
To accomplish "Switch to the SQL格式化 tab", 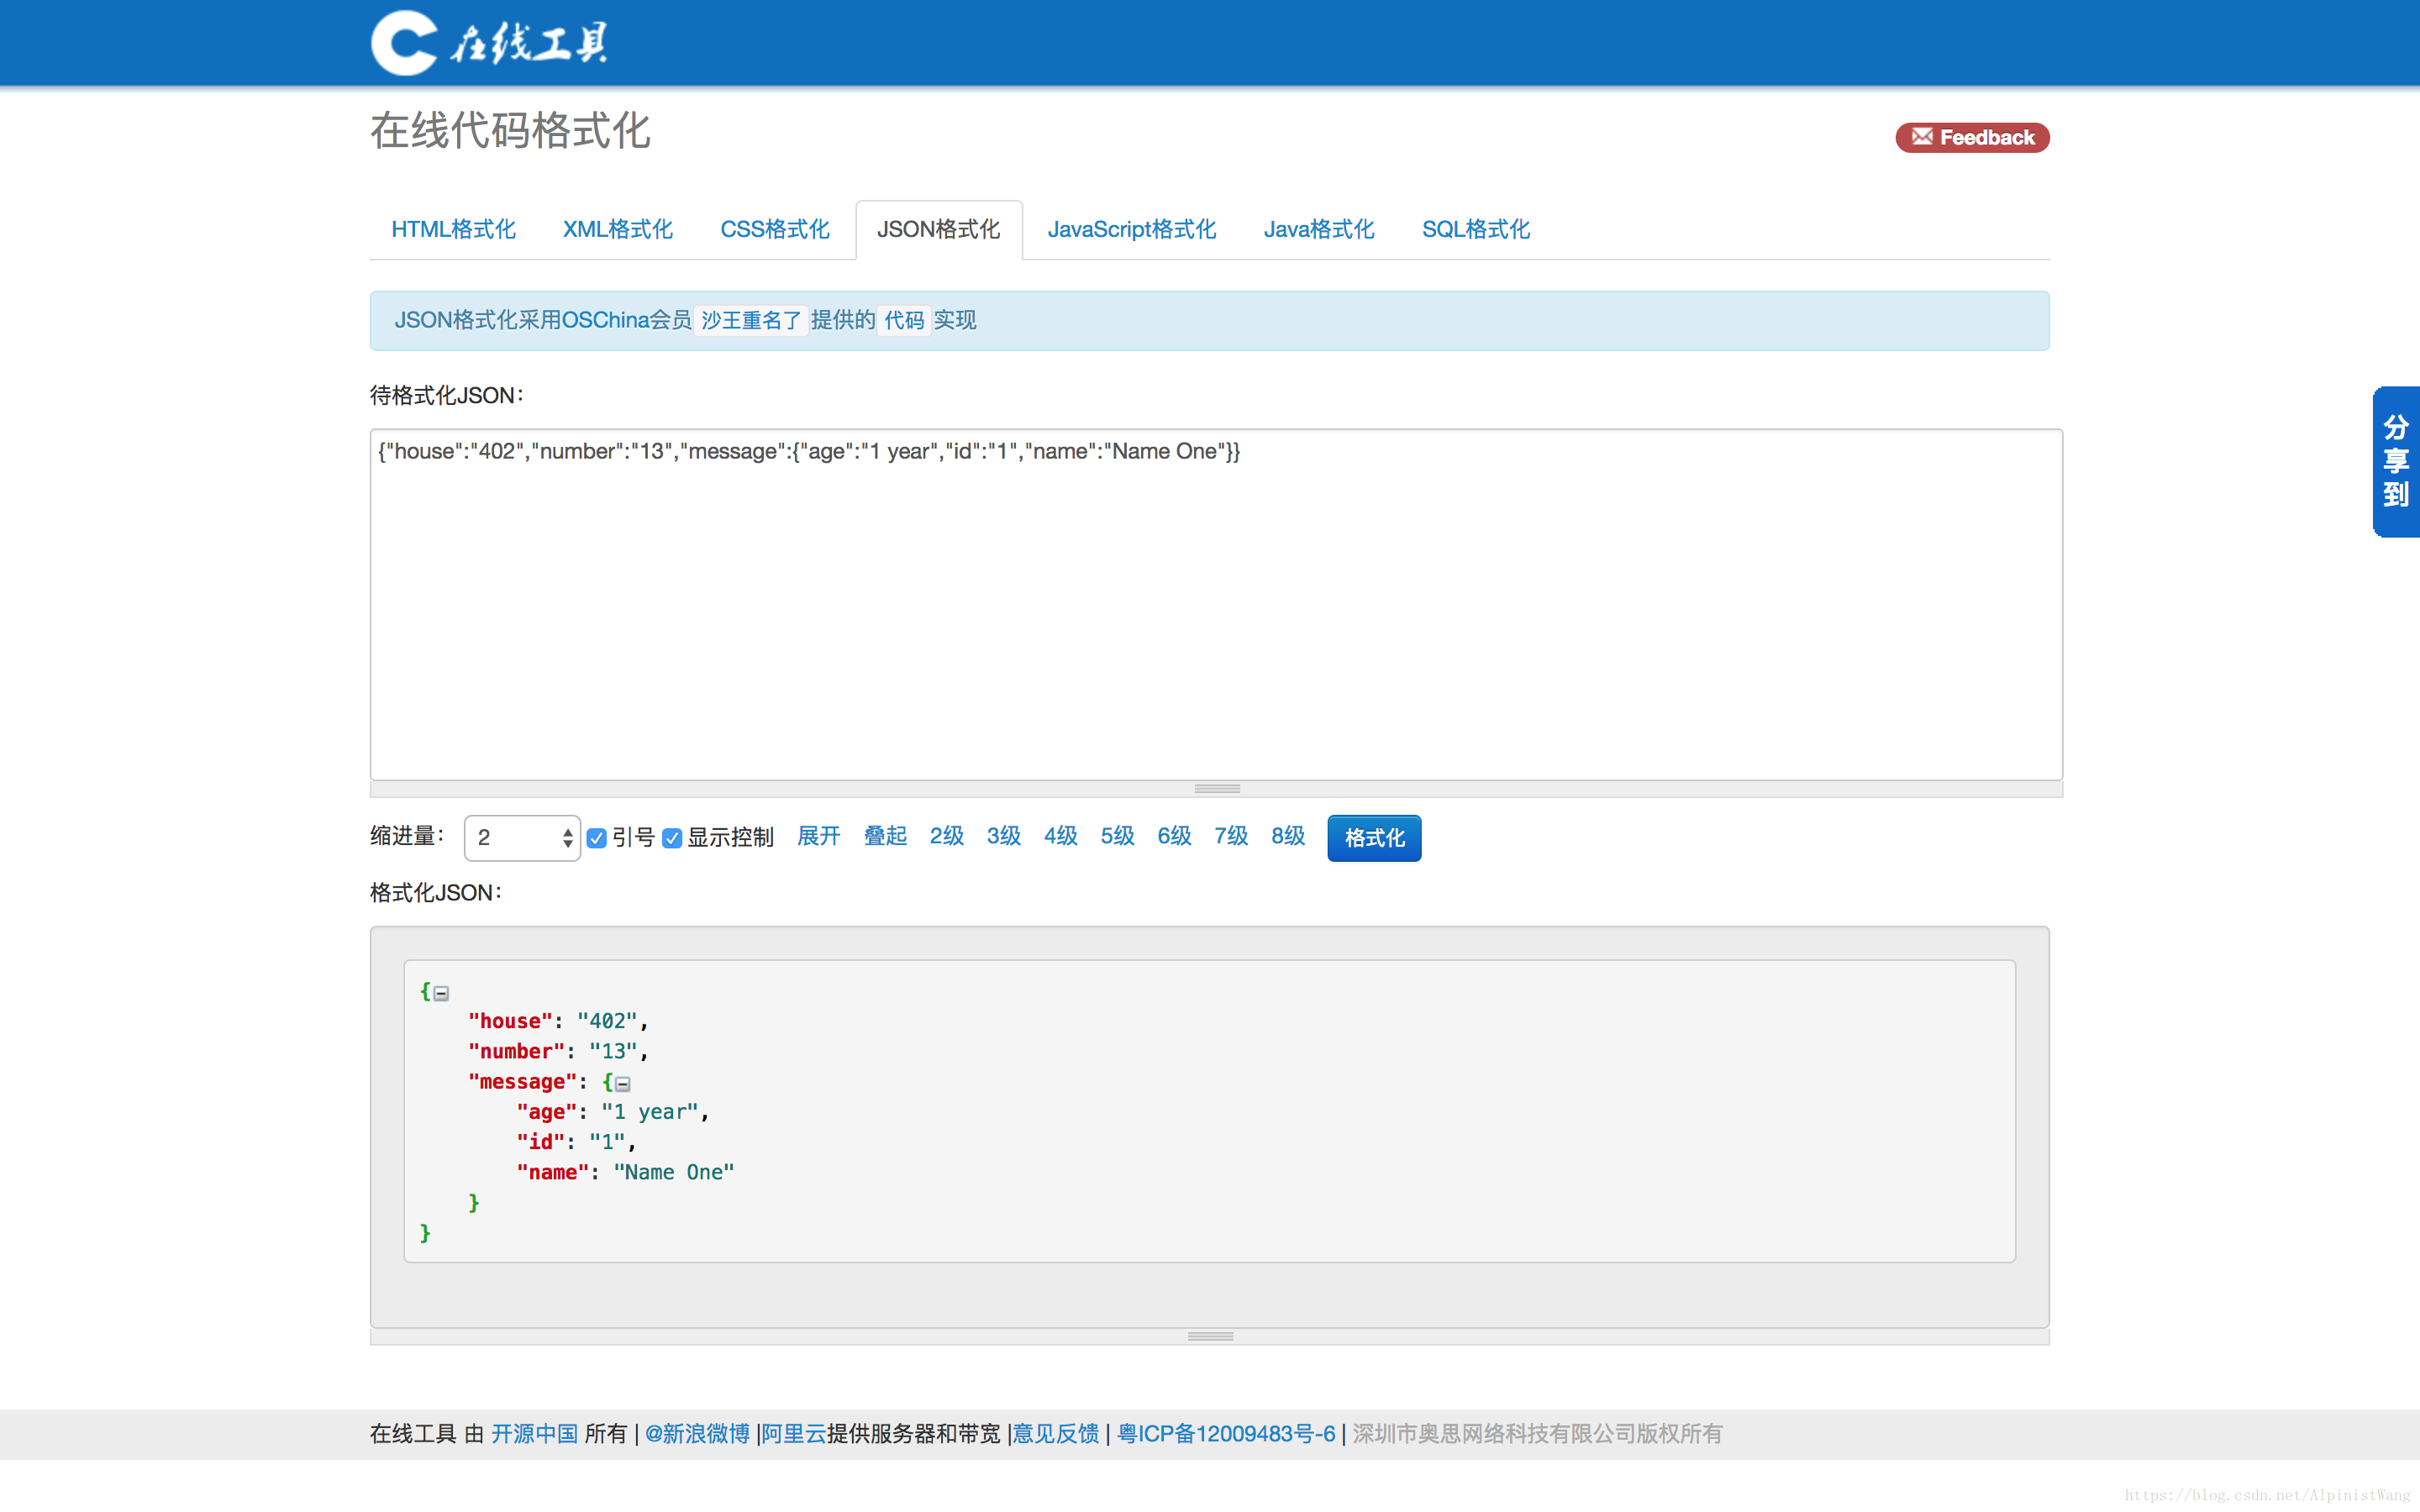I will point(1476,229).
